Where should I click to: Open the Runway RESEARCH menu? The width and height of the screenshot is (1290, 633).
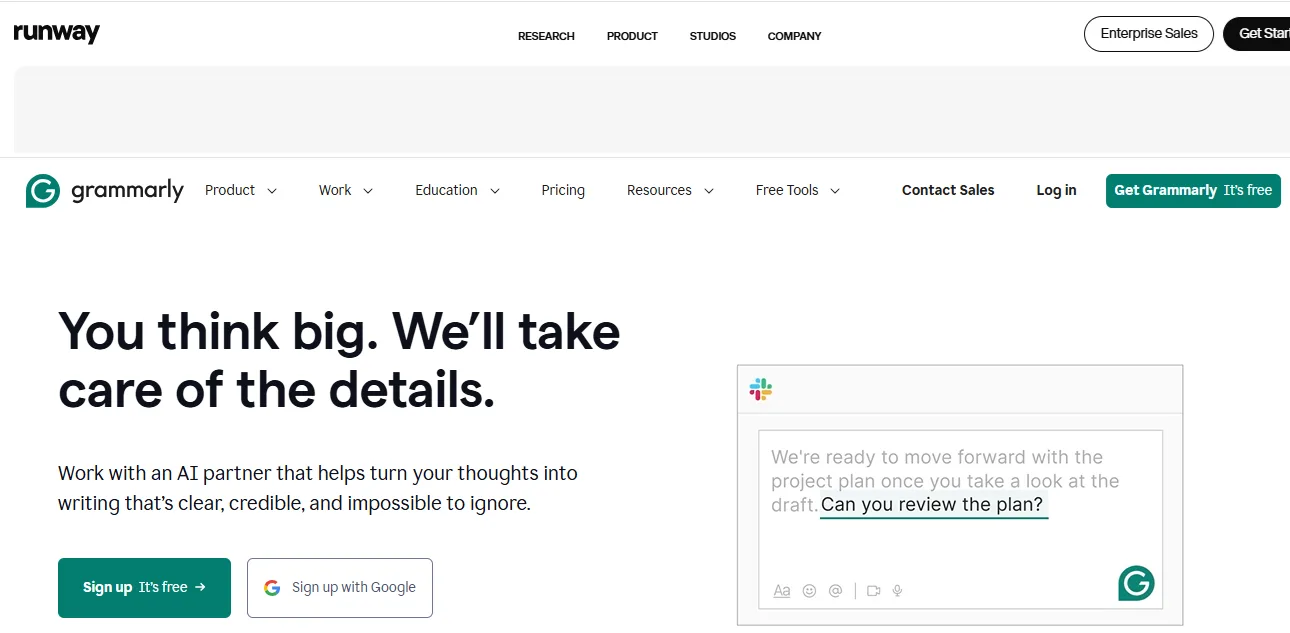click(x=546, y=36)
